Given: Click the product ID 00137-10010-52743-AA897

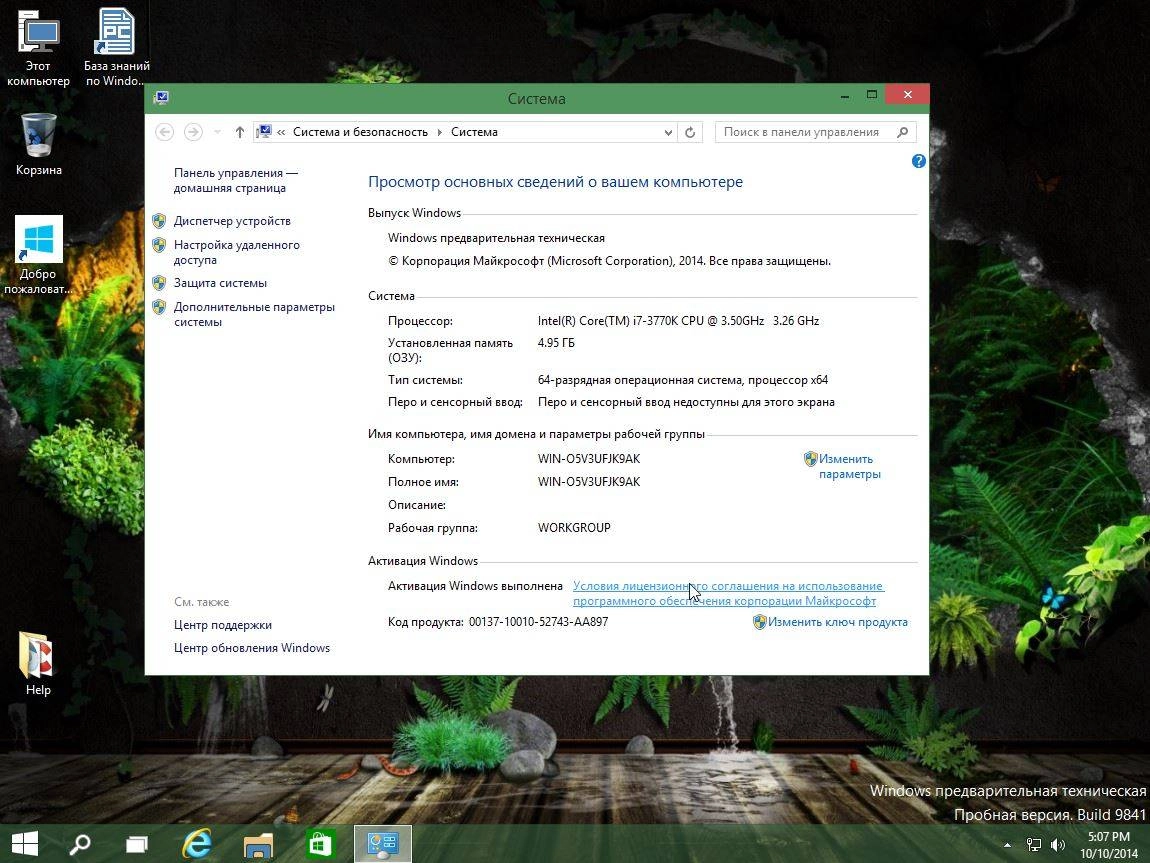Looking at the screenshot, I should (x=538, y=622).
